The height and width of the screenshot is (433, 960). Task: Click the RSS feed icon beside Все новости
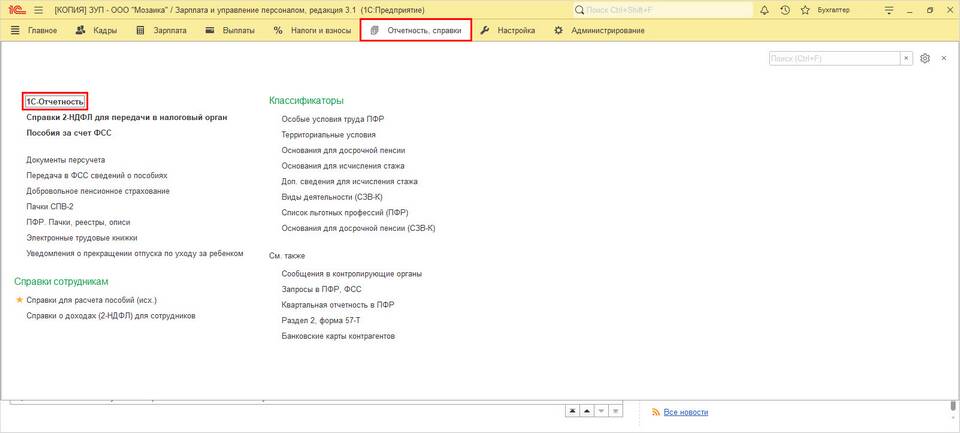click(x=656, y=412)
